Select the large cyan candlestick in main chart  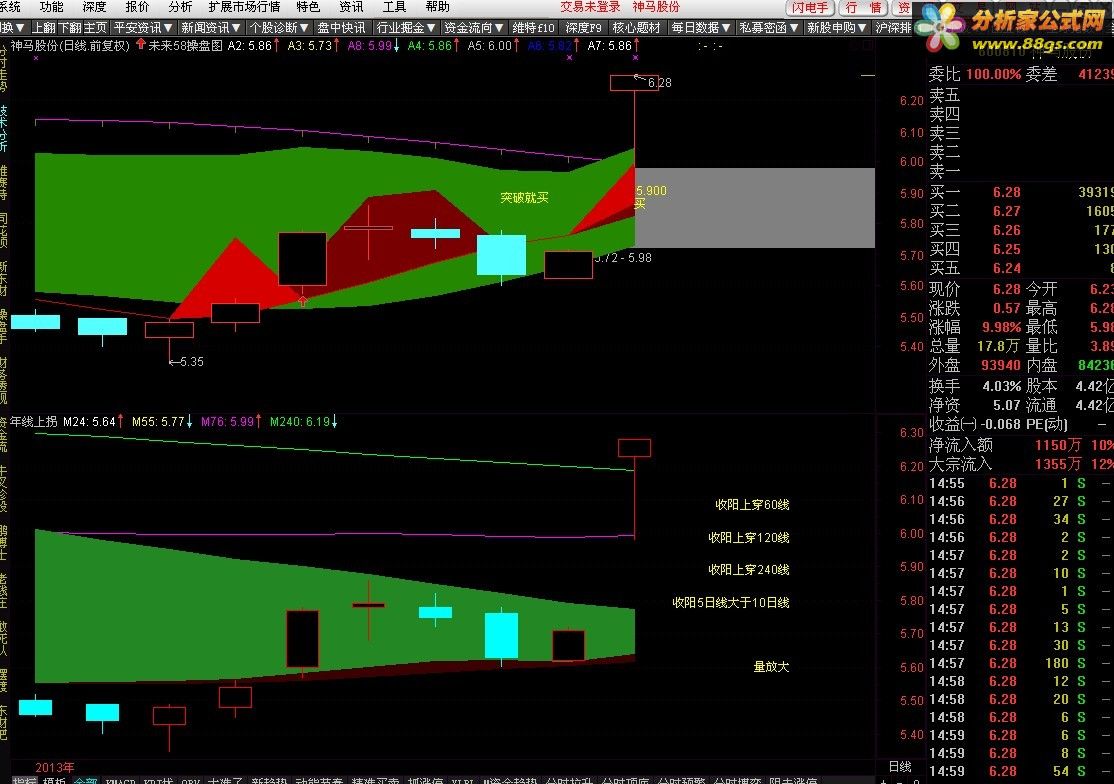pyautogui.click(x=501, y=254)
